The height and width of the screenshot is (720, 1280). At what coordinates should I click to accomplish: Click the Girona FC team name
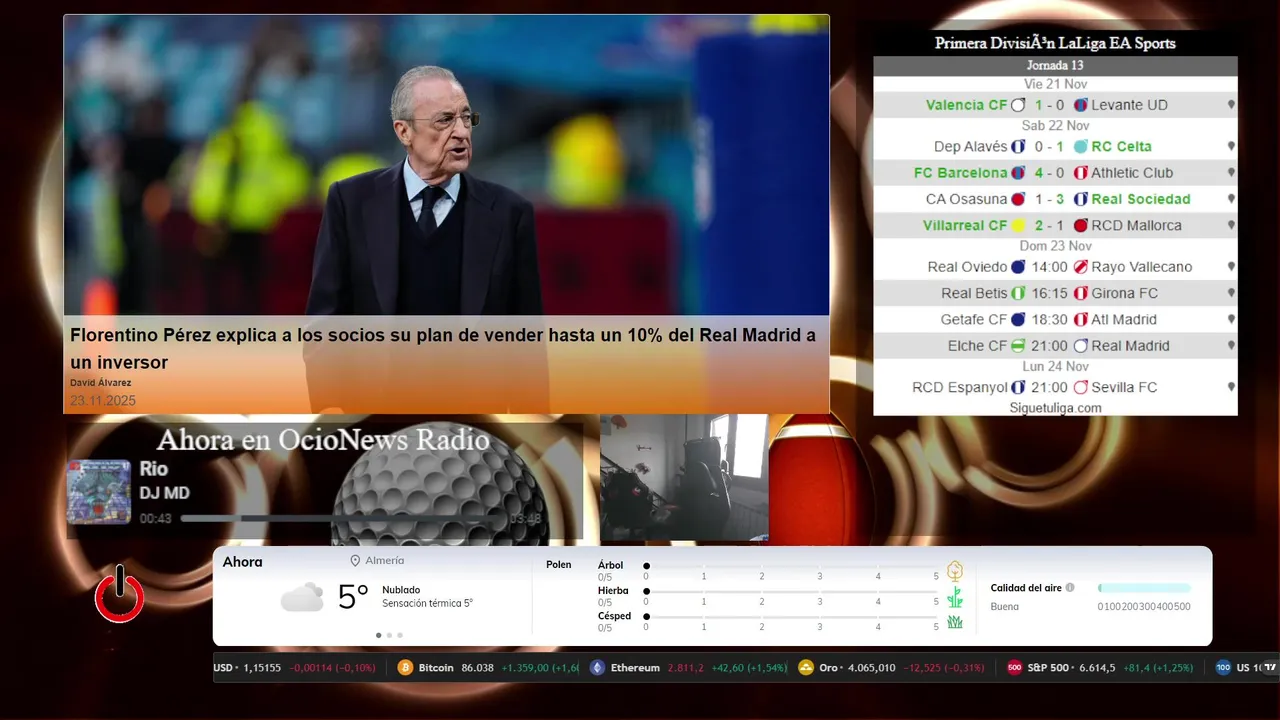pos(1125,293)
